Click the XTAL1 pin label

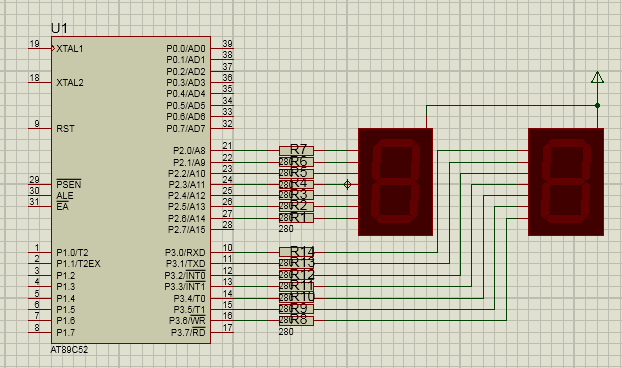(70, 49)
